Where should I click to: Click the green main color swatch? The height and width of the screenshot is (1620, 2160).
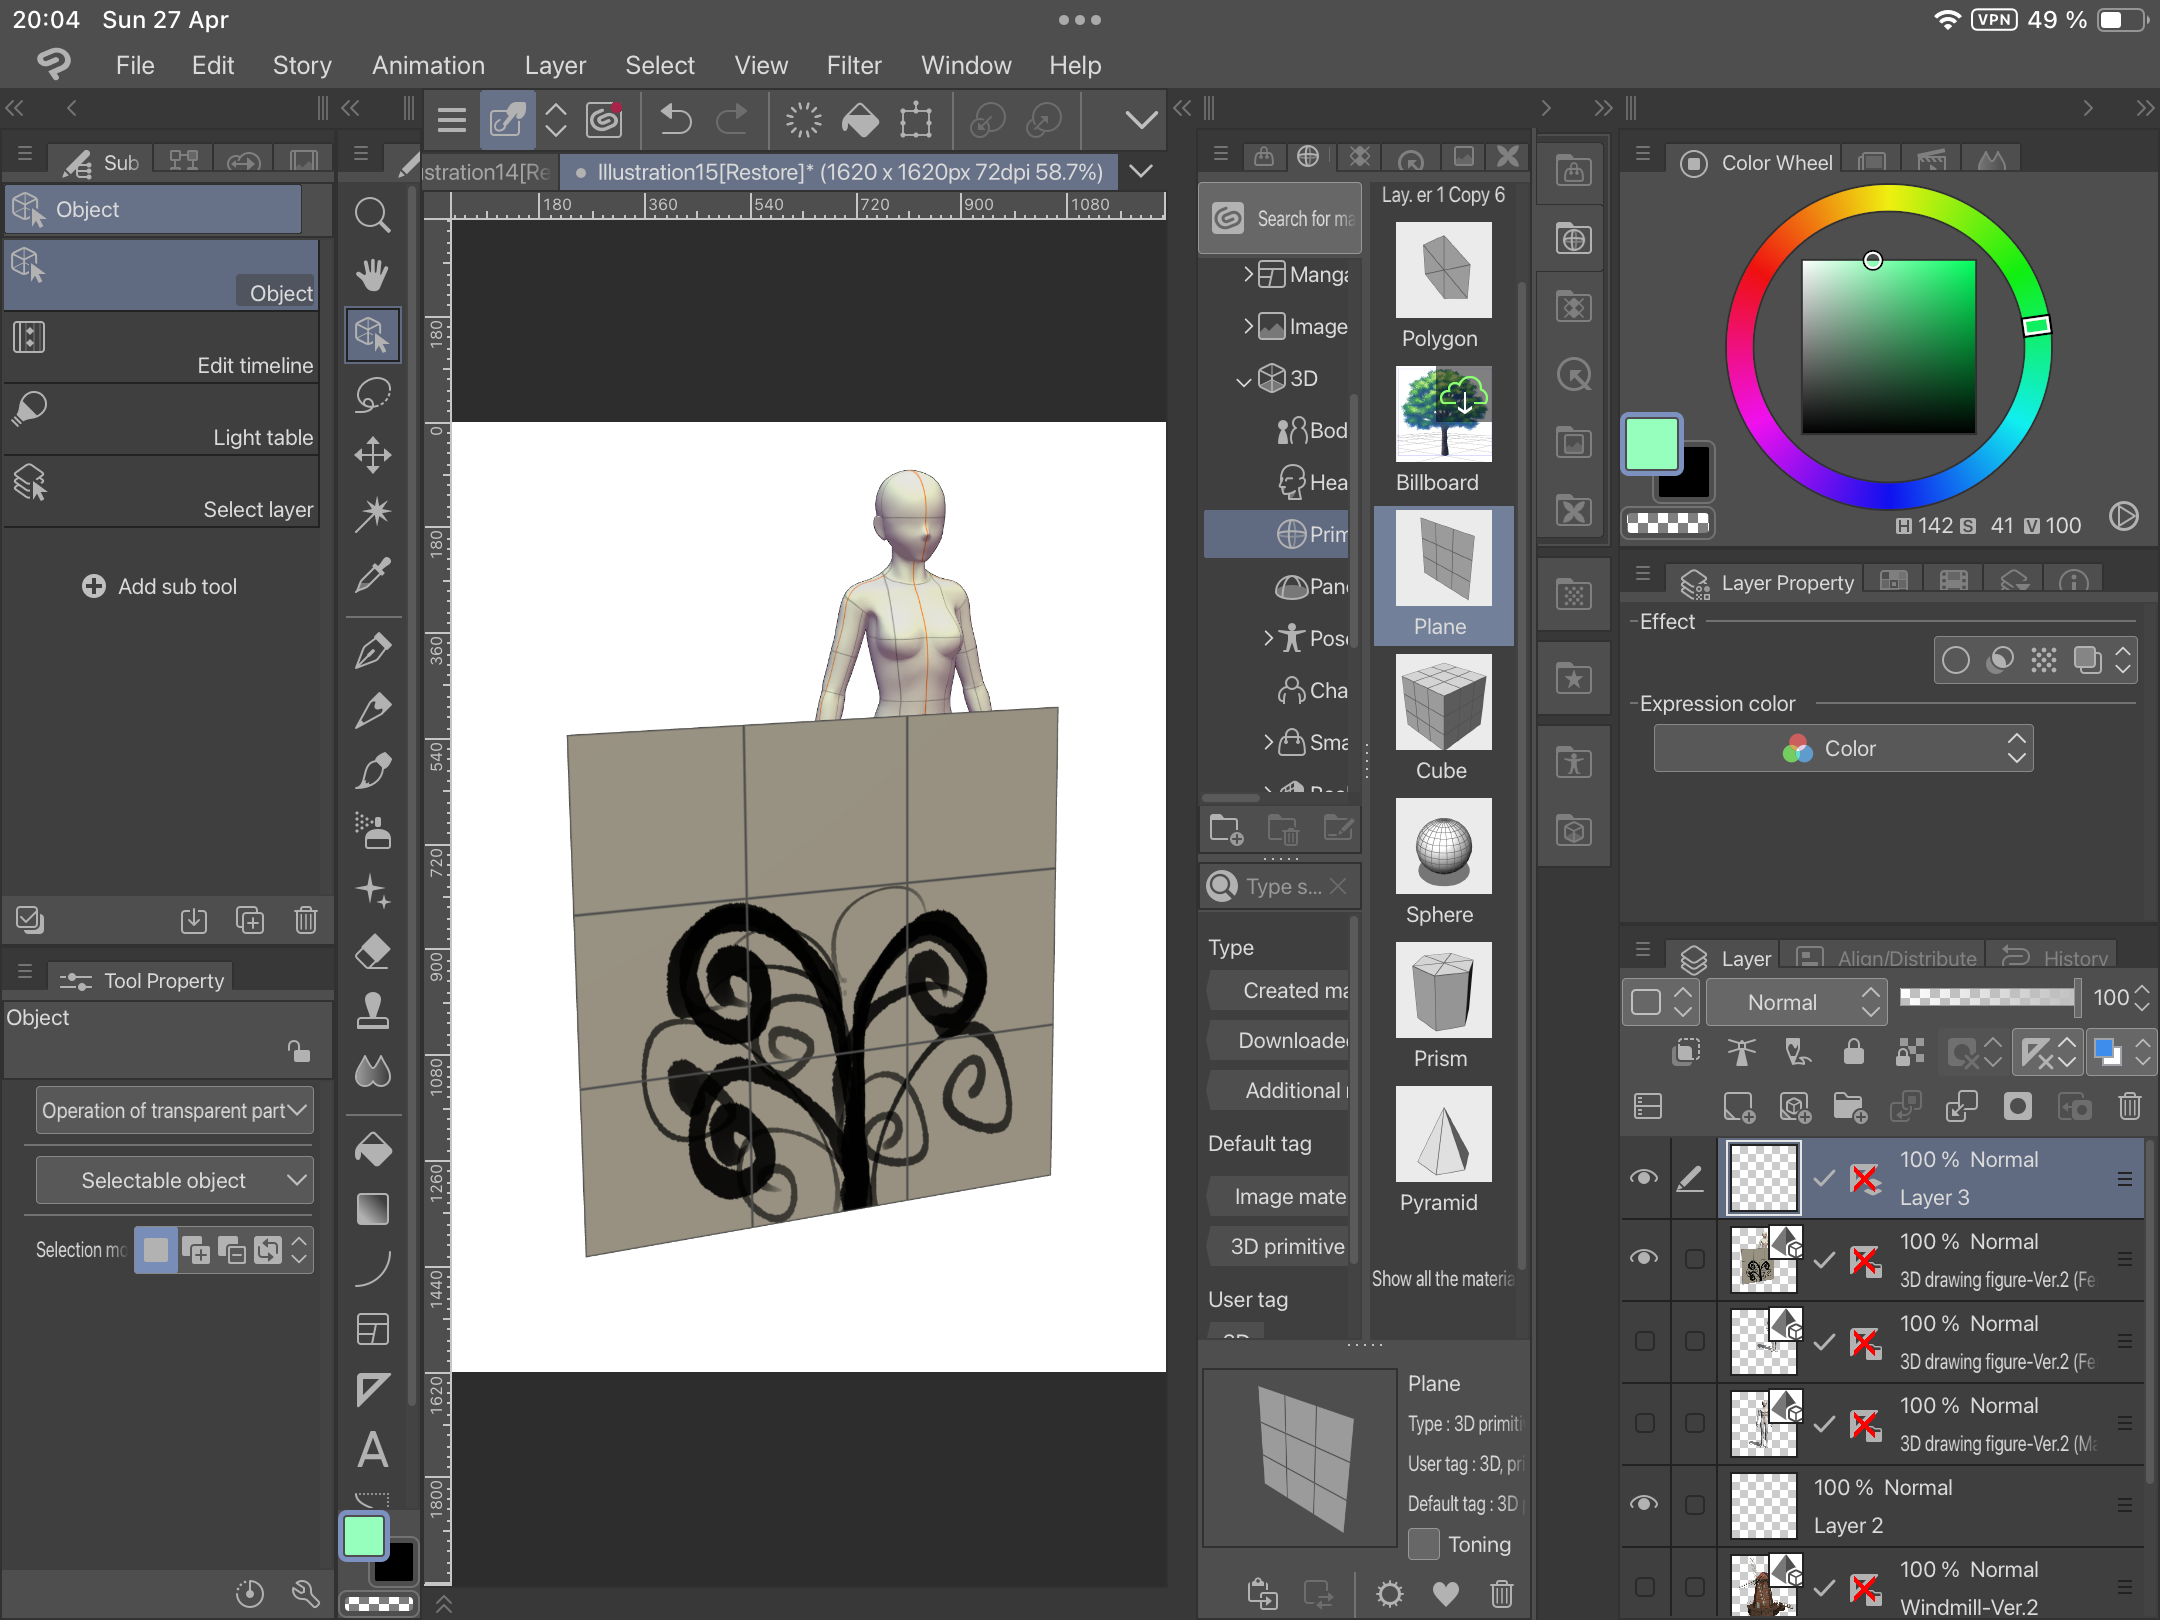click(1651, 444)
